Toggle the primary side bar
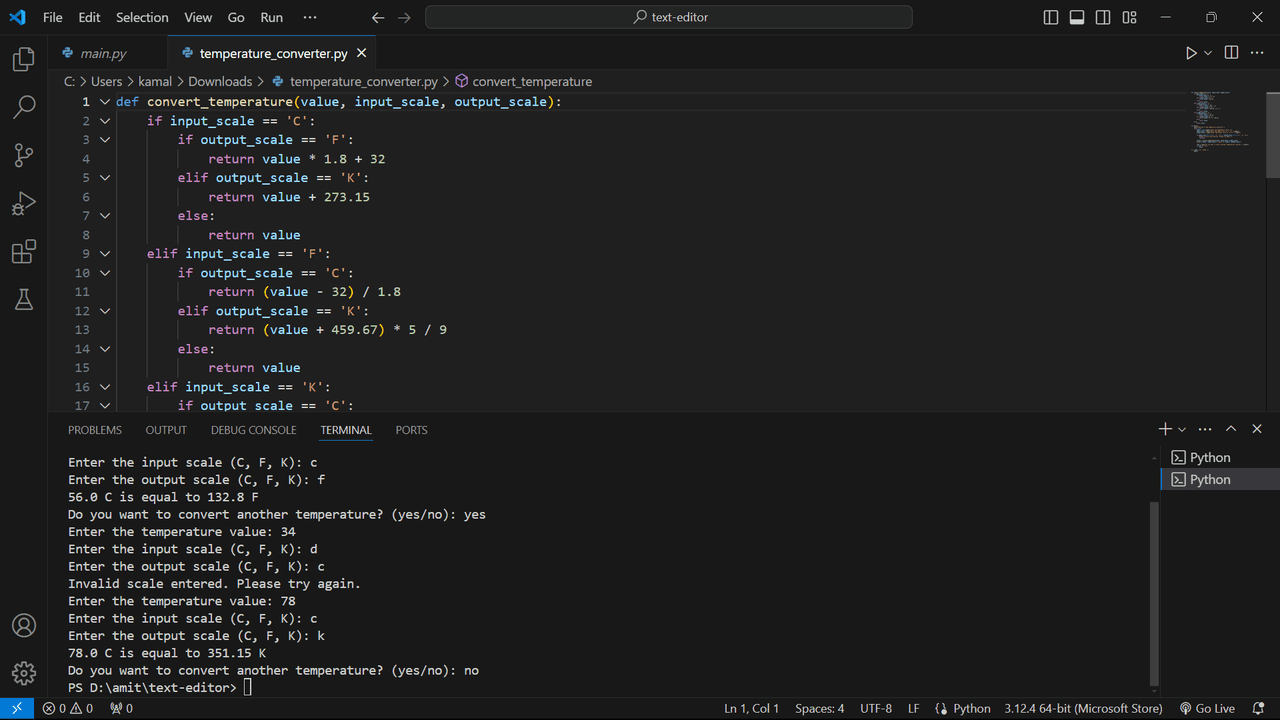 (x=1051, y=17)
